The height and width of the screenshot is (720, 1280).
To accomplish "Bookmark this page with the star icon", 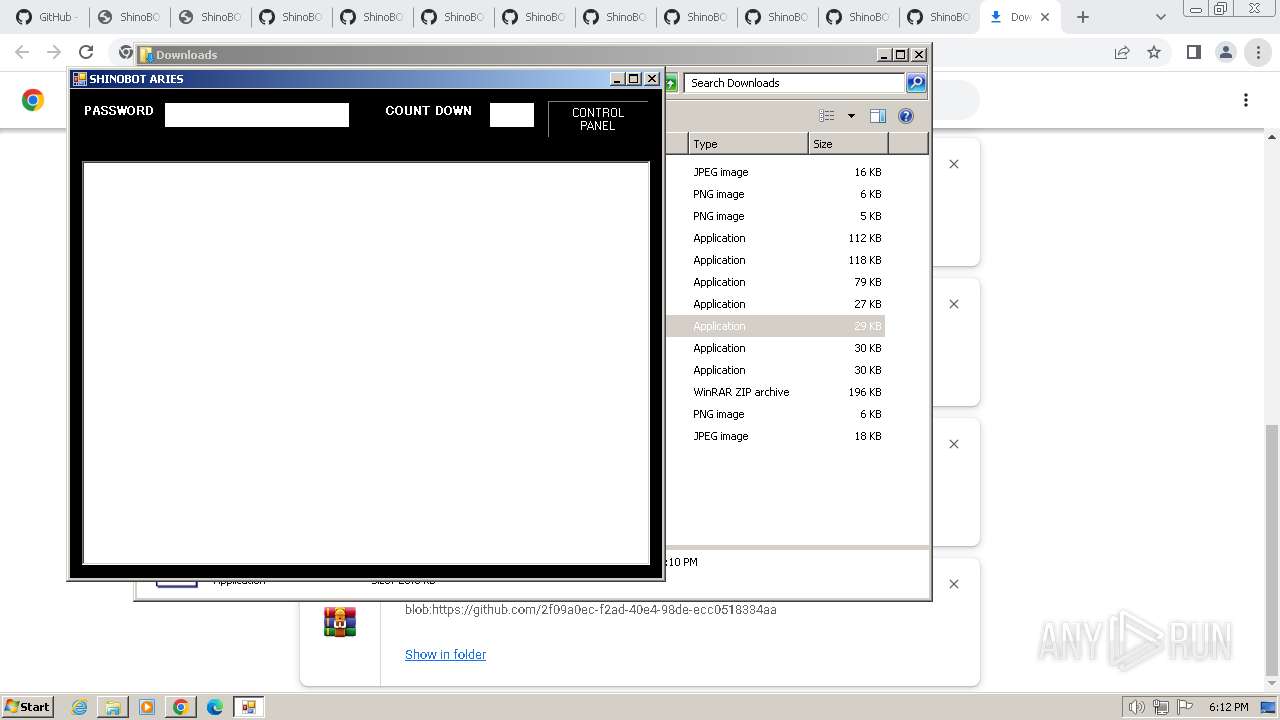I will point(1154,53).
